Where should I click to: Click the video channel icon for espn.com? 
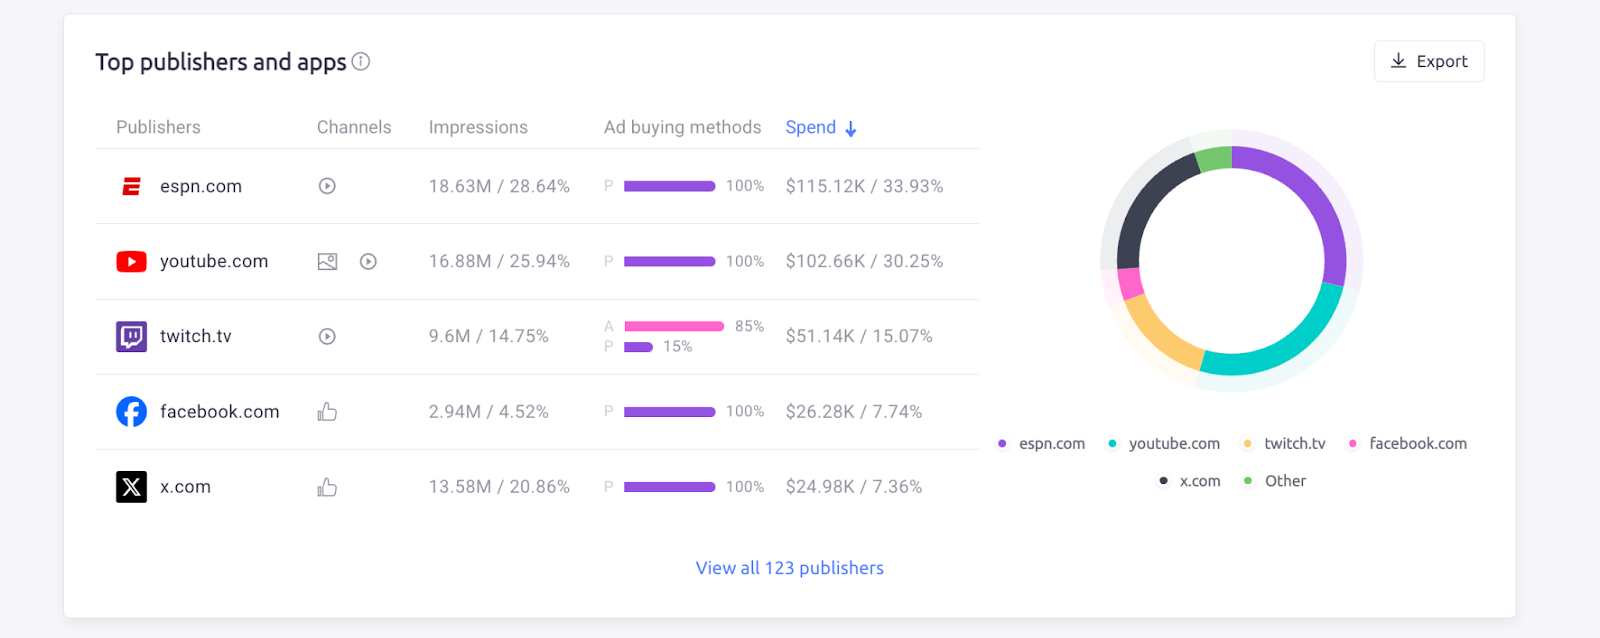[x=326, y=185]
